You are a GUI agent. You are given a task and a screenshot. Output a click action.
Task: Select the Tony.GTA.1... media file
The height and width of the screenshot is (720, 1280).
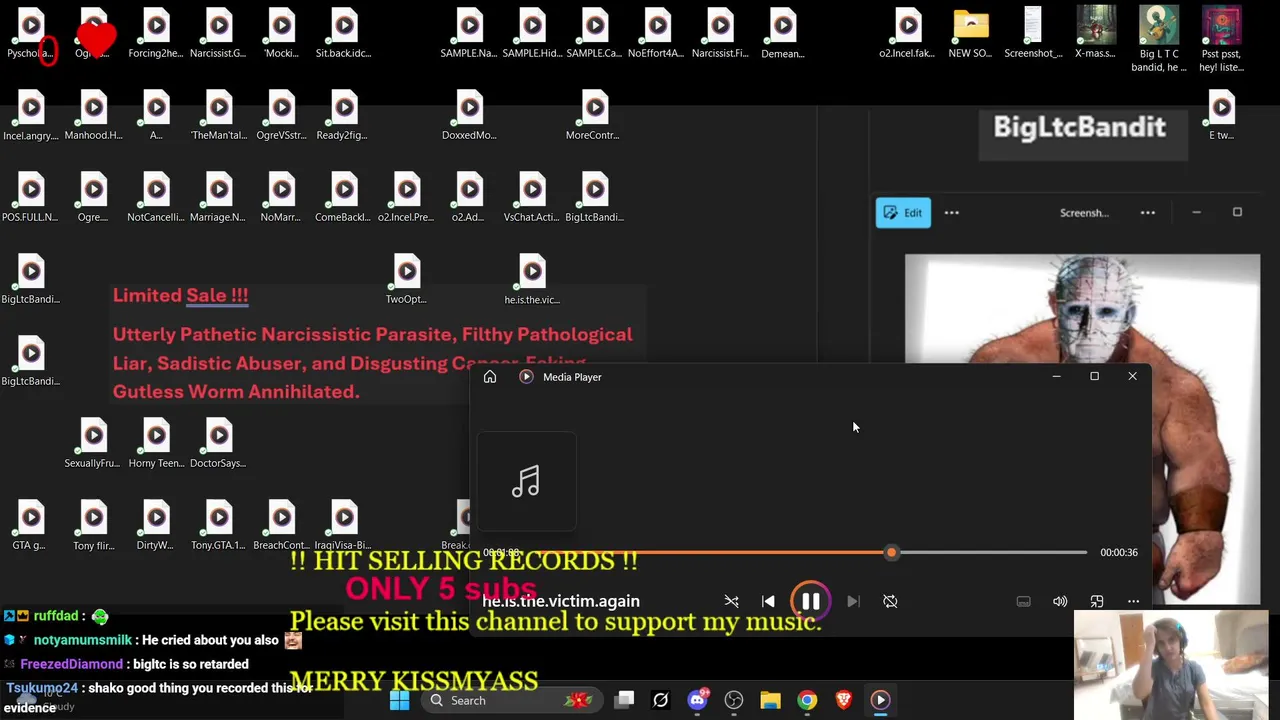218,526
